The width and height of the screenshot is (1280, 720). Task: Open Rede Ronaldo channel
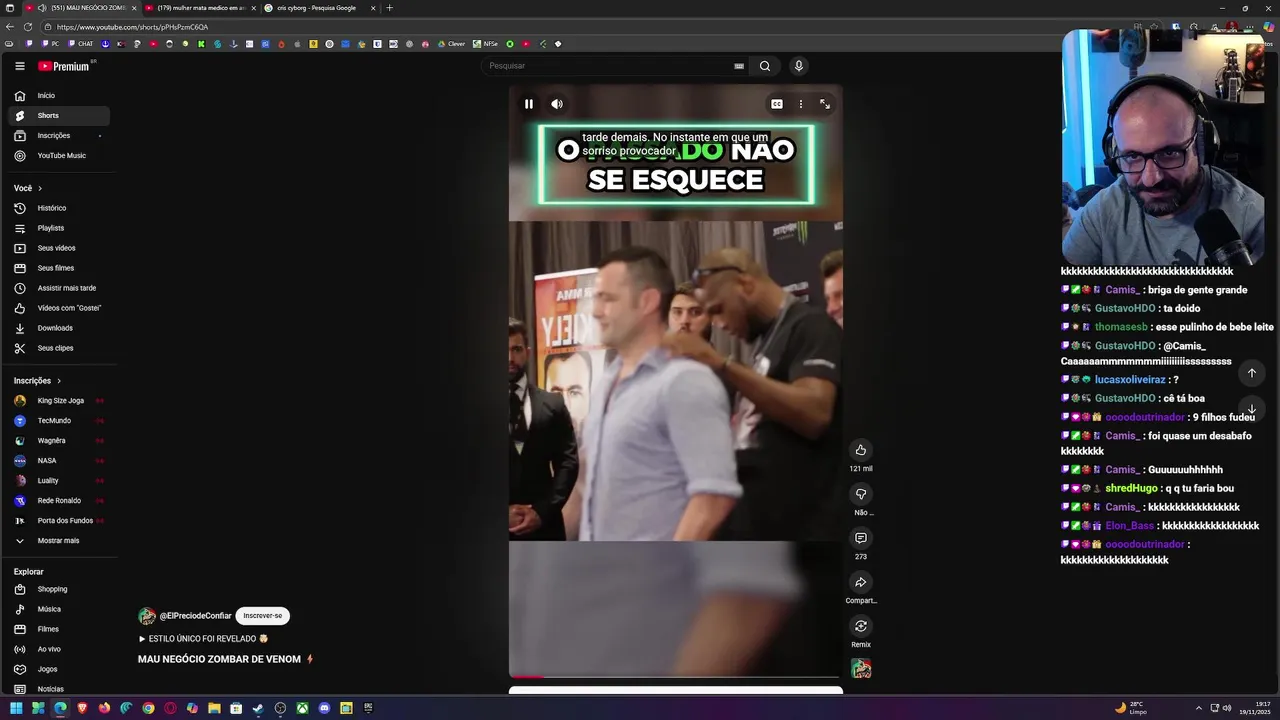59,501
